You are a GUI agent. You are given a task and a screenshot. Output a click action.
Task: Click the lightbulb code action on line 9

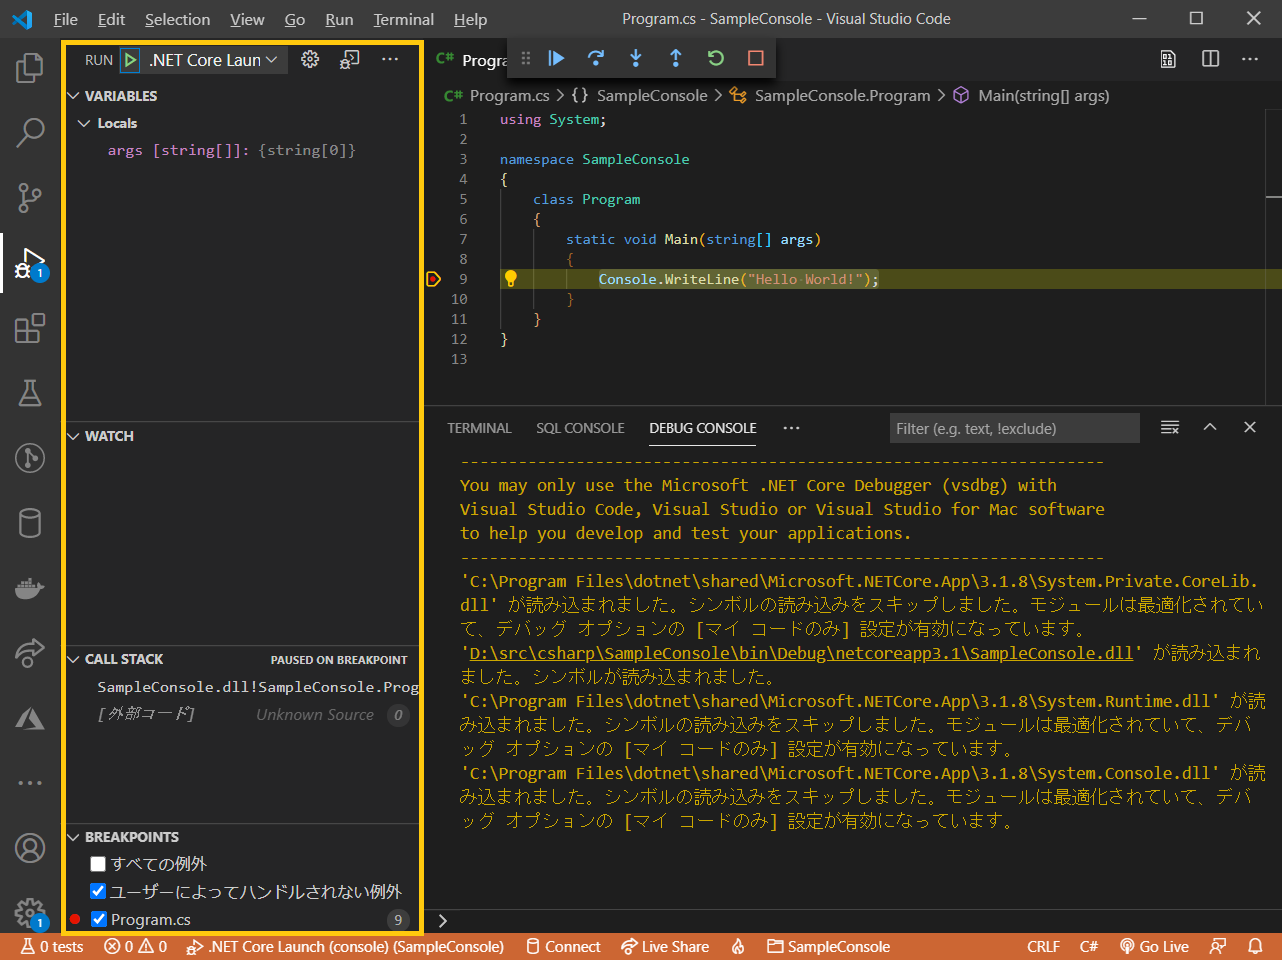(x=510, y=279)
